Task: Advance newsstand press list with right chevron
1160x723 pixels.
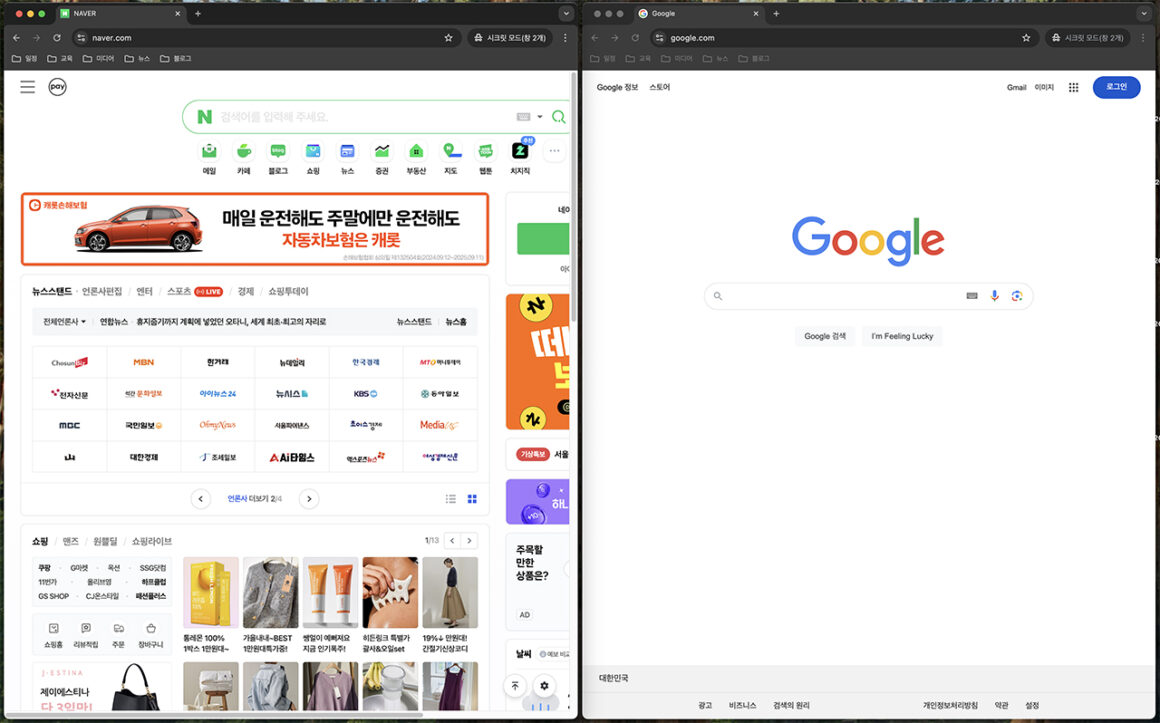Action: coord(308,498)
